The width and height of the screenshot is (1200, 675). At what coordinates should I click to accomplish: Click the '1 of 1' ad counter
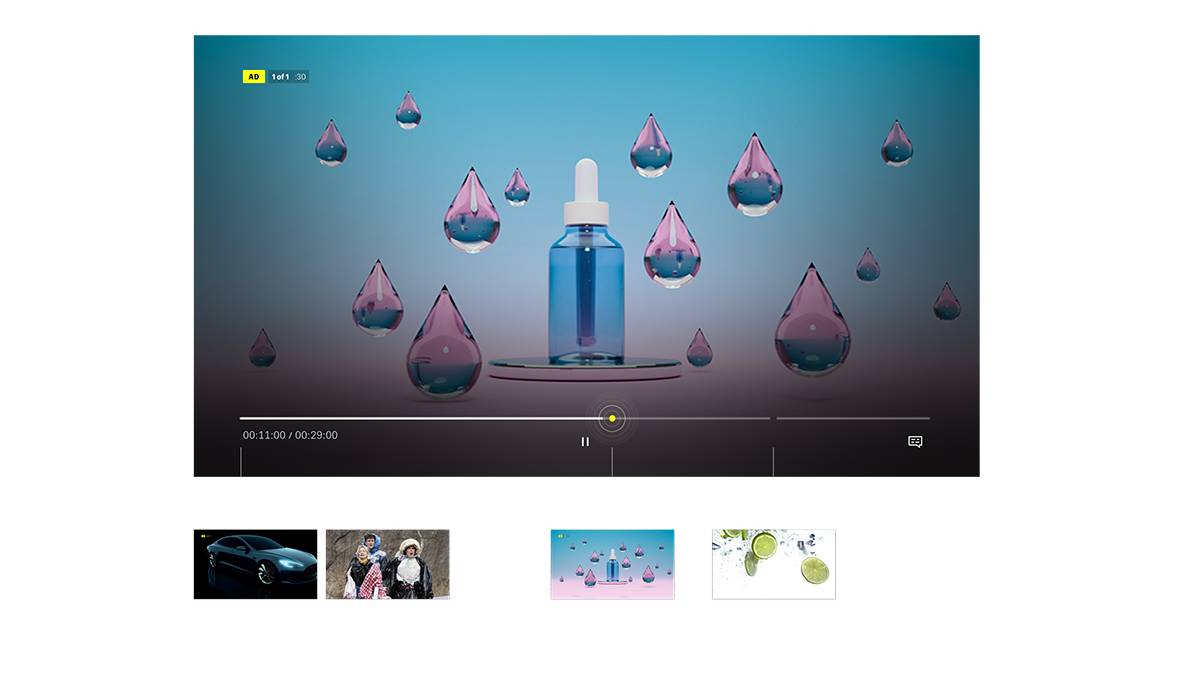click(x=280, y=77)
